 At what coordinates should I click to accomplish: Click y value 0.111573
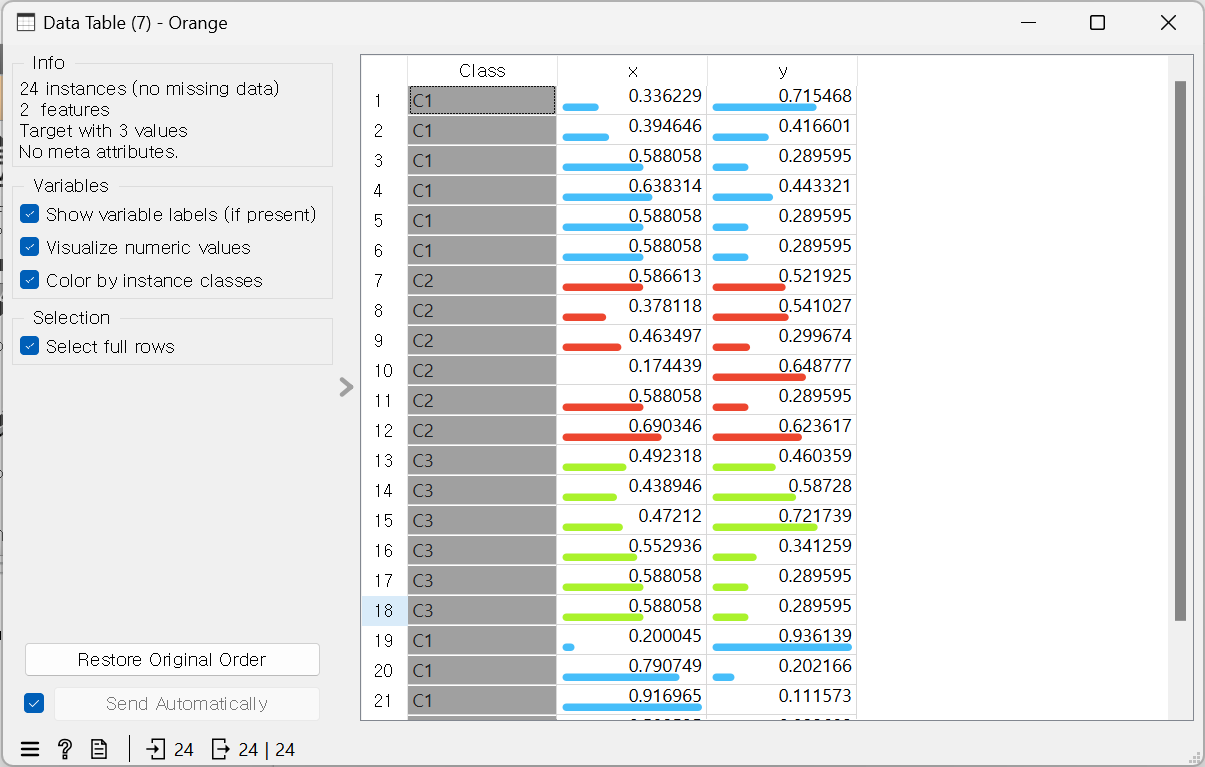click(x=815, y=696)
